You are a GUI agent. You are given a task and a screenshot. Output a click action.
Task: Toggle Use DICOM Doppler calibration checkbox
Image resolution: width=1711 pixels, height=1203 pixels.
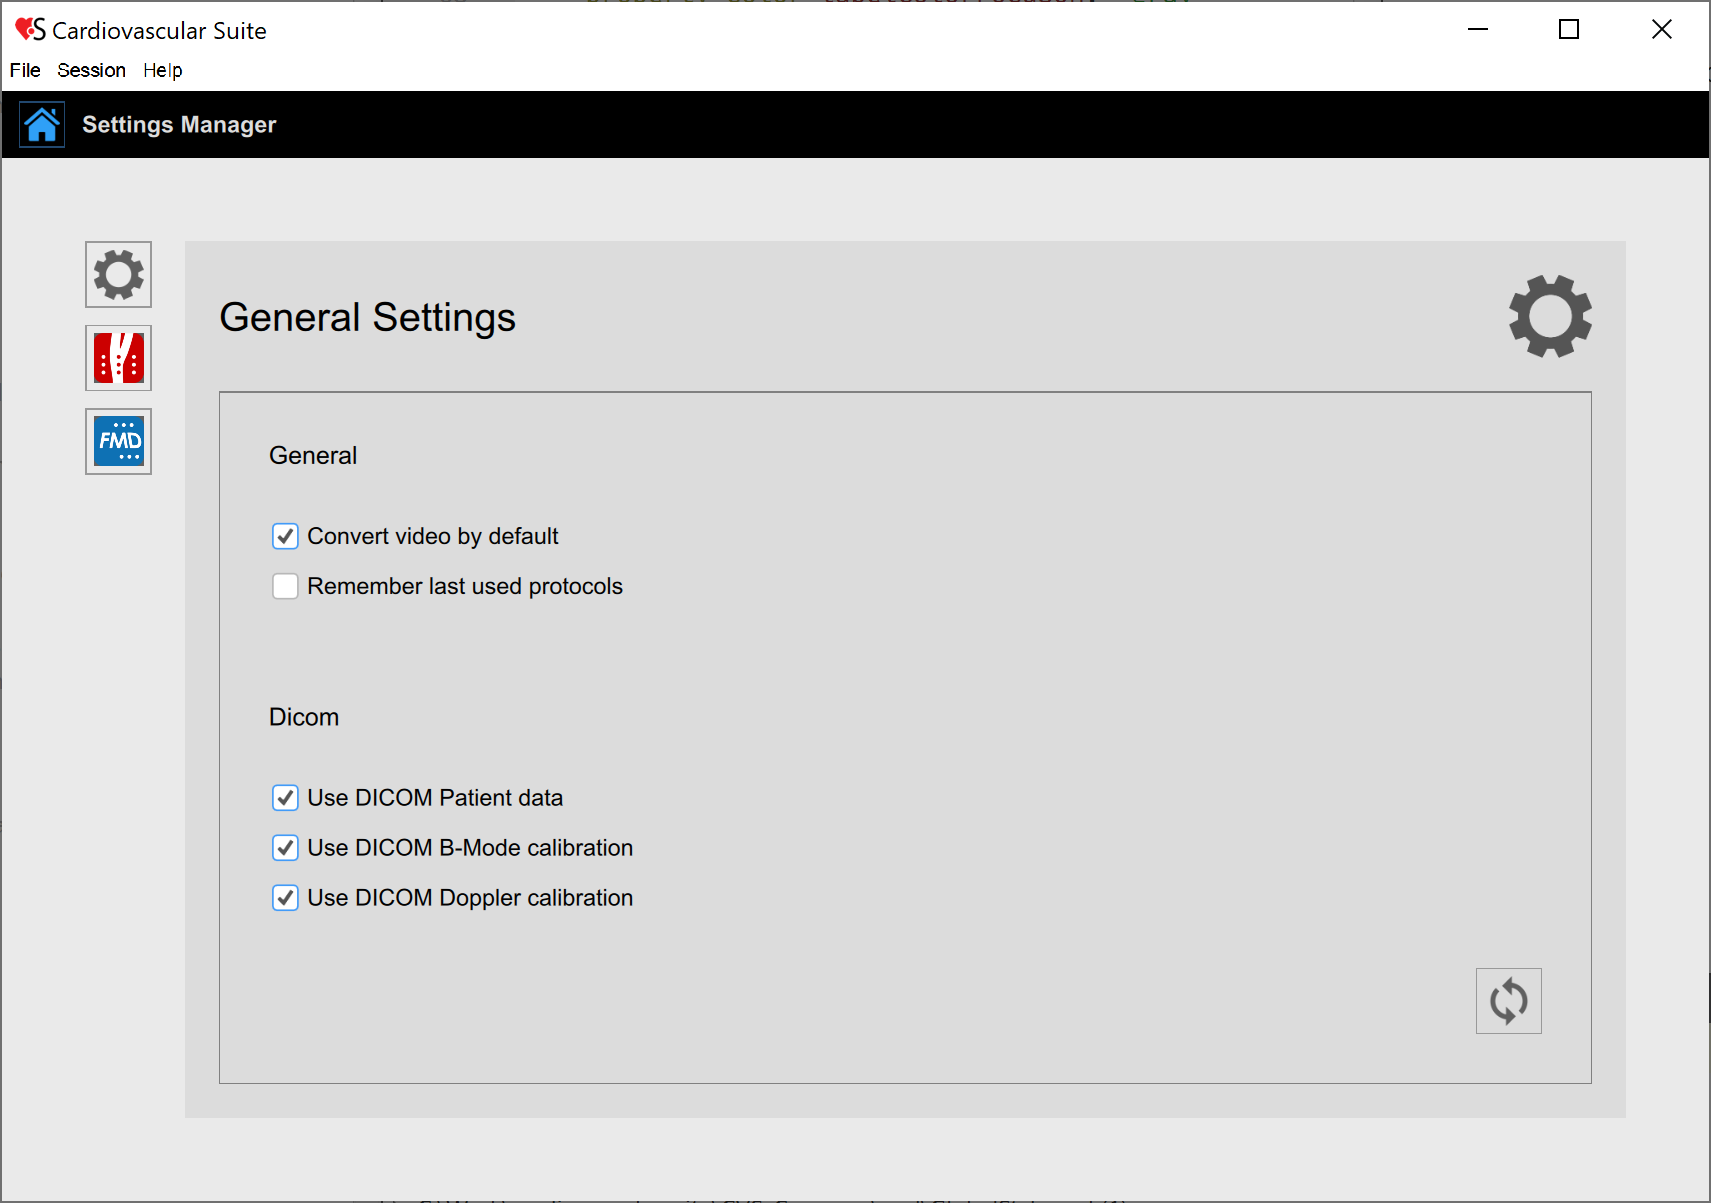point(285,898)
